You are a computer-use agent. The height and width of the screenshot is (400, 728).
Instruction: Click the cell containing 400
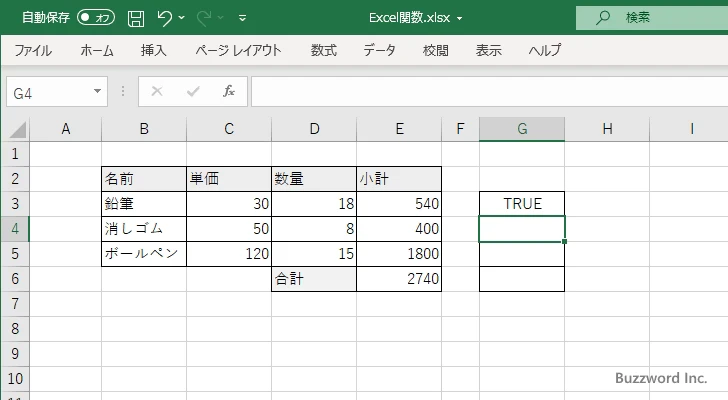399,229
